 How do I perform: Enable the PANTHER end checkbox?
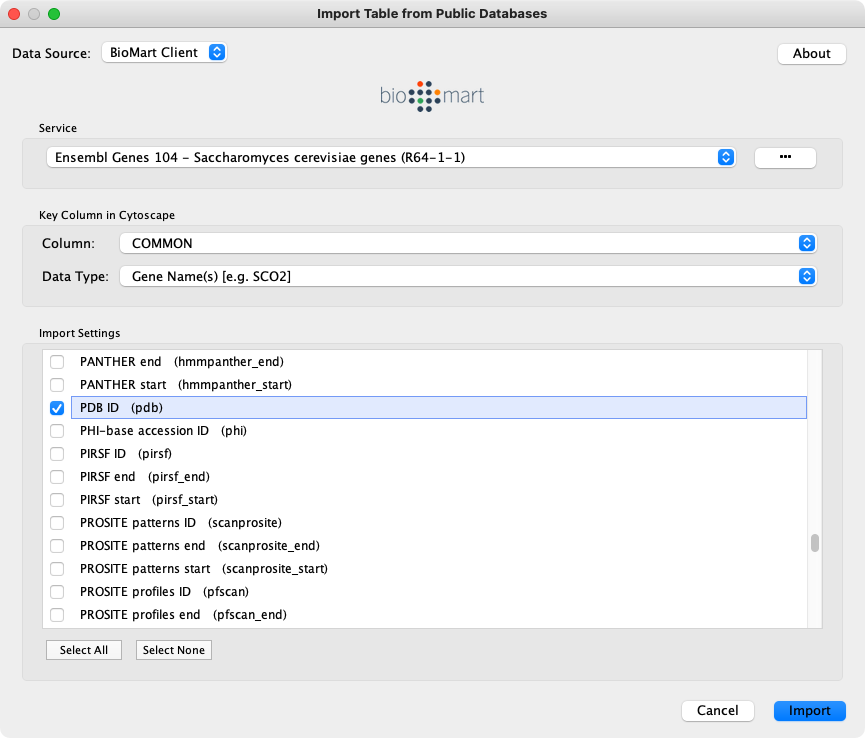click(57, 361)
